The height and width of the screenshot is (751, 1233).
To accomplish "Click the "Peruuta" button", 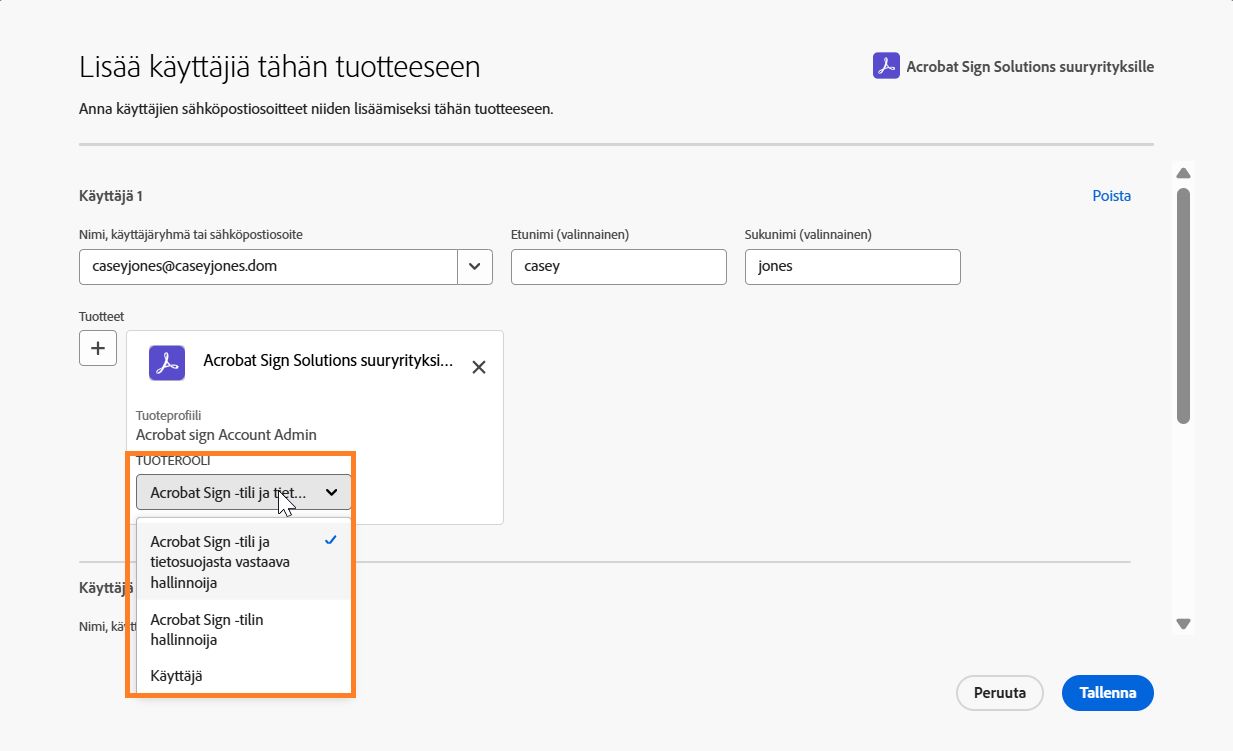I will [x=999, y=692].
